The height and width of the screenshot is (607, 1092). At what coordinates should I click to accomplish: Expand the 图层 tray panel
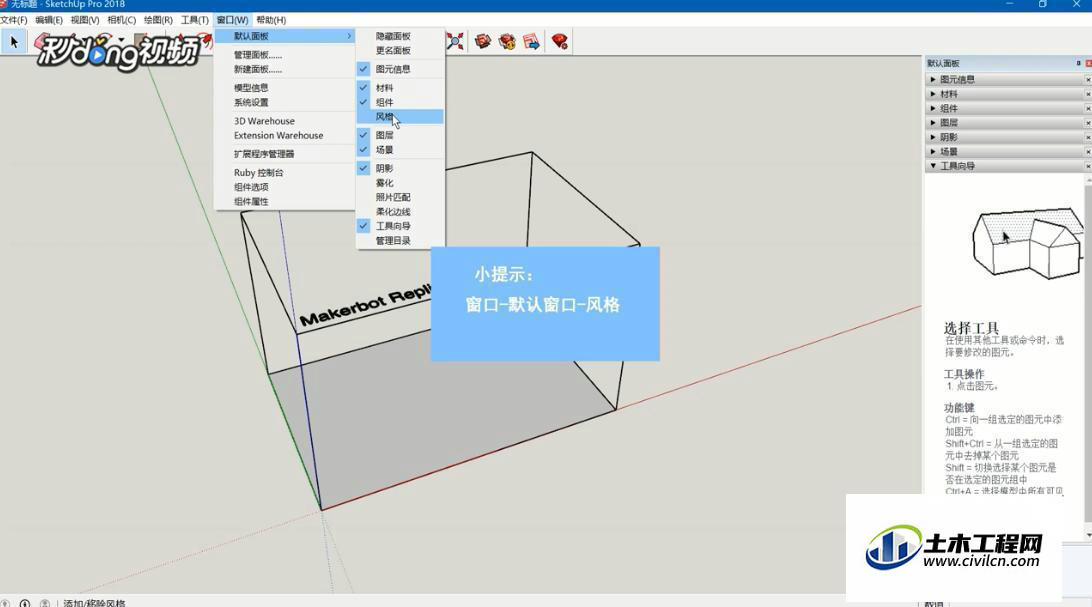(x=933, y=123)
